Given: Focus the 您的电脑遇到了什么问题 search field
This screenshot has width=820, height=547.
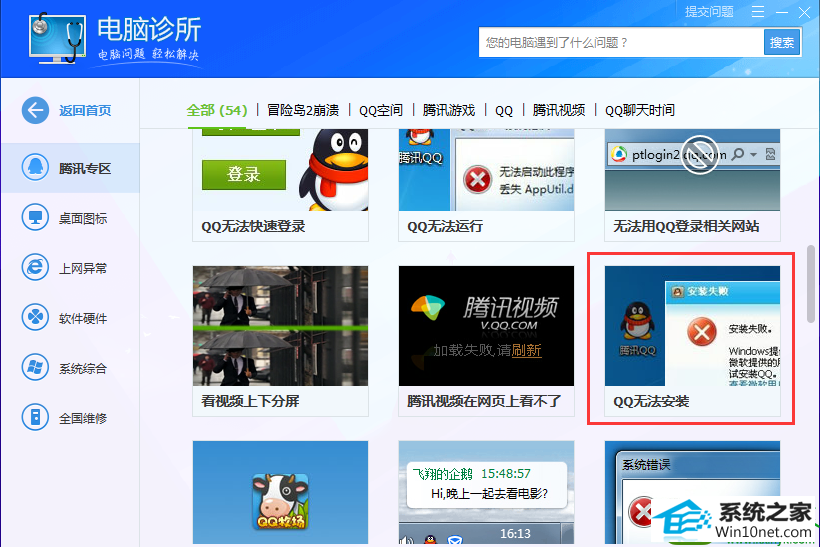Looking at the screenshot, I should [621, 42].
